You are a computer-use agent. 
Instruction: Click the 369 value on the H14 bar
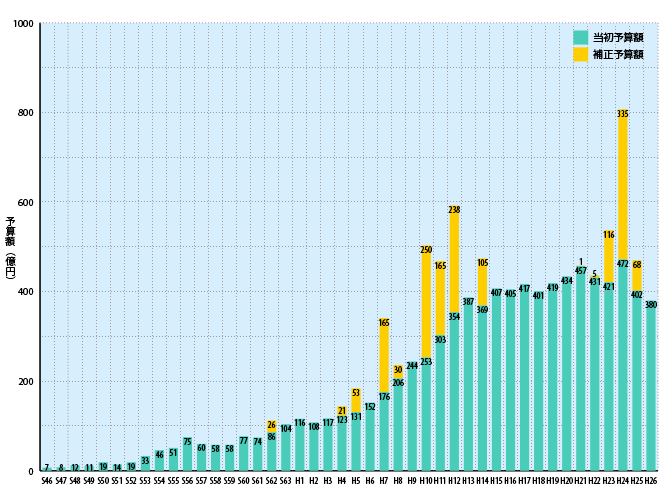482,309
